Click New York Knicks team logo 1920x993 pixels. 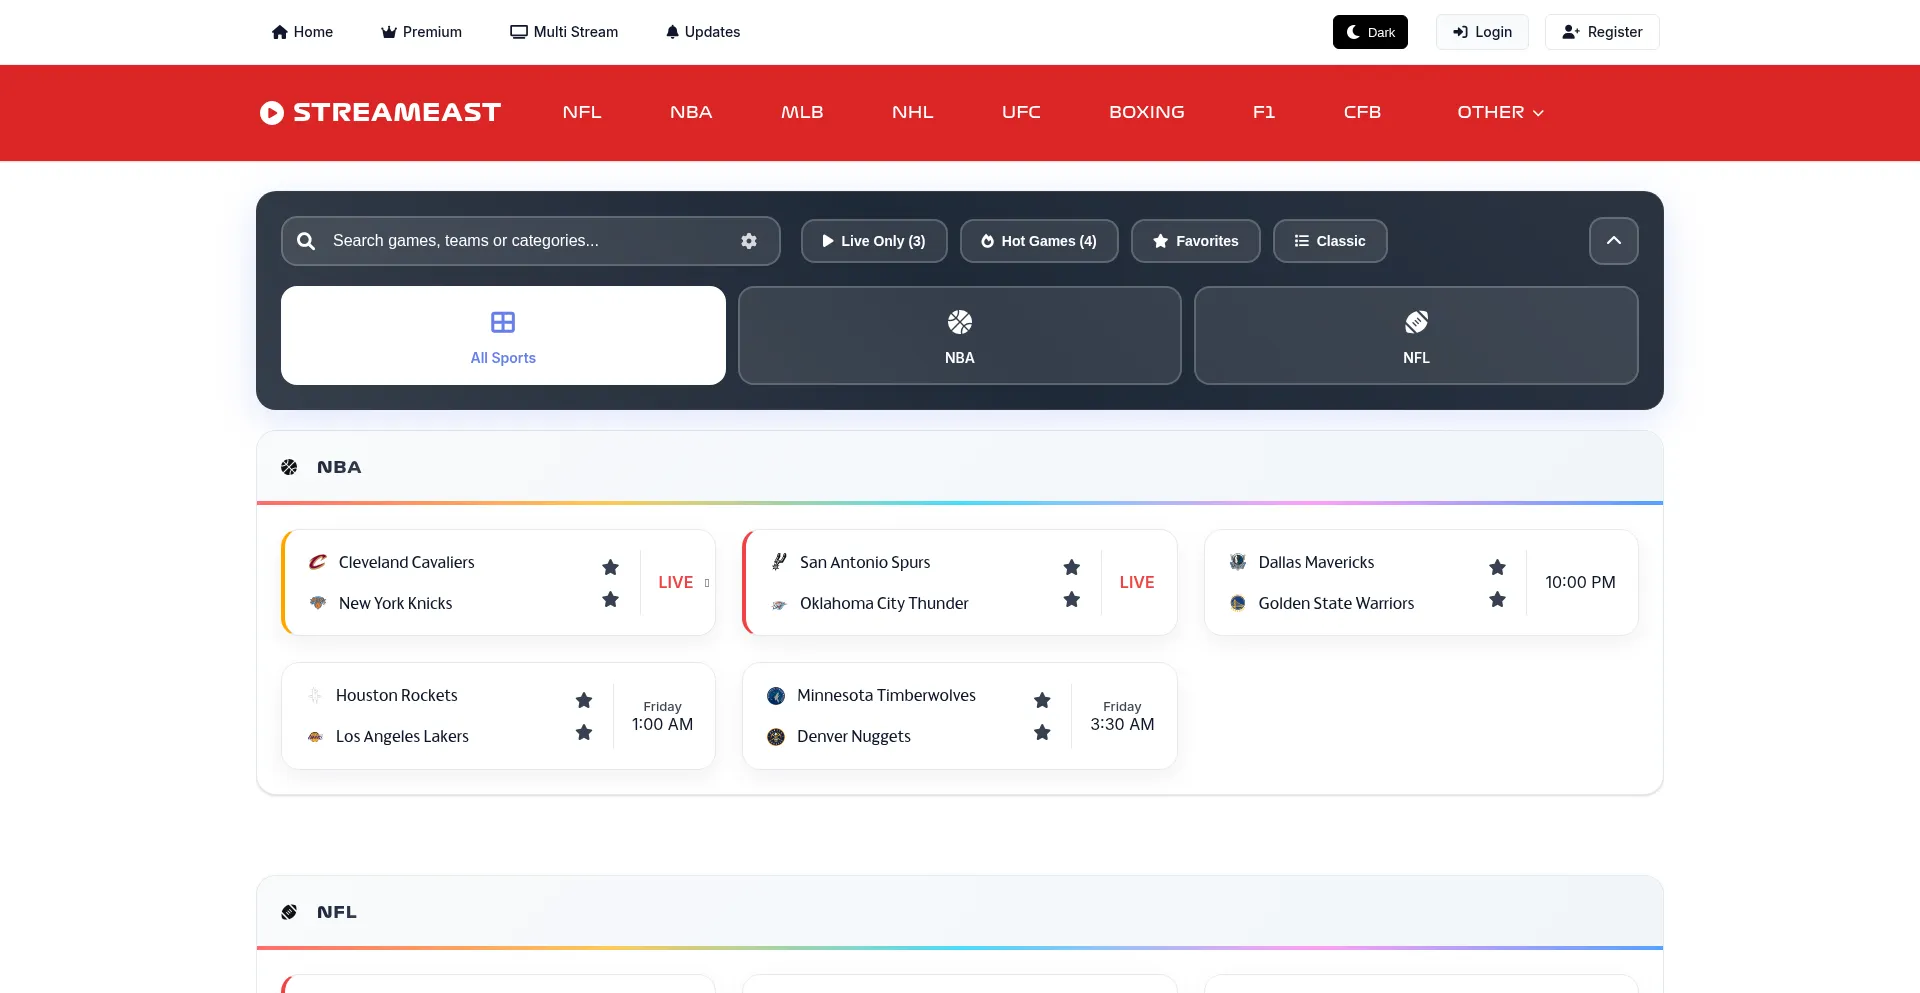pos(318,603)
